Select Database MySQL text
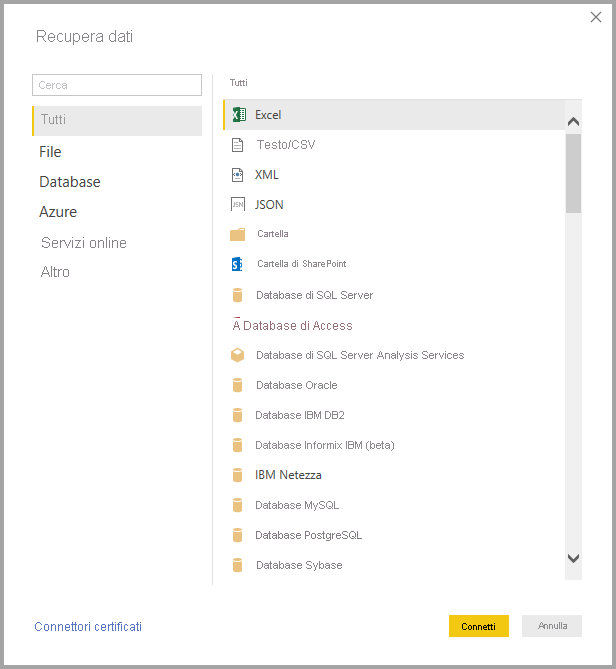Viewport: 616px width, 669px height. (x=297, y=505)
